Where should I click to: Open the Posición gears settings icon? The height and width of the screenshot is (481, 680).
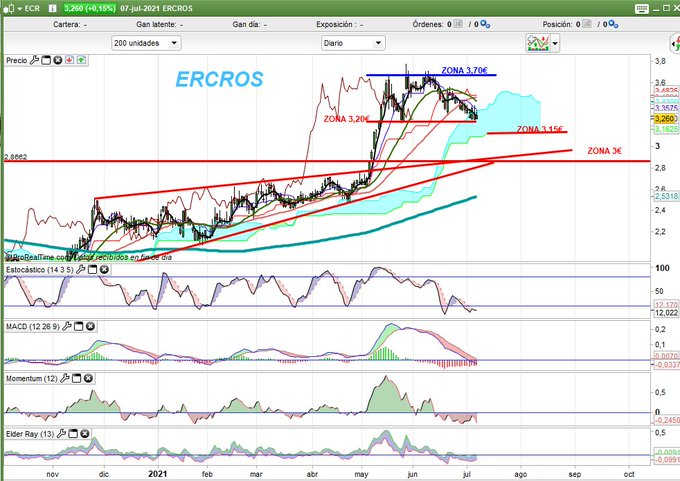pos(613,24)
